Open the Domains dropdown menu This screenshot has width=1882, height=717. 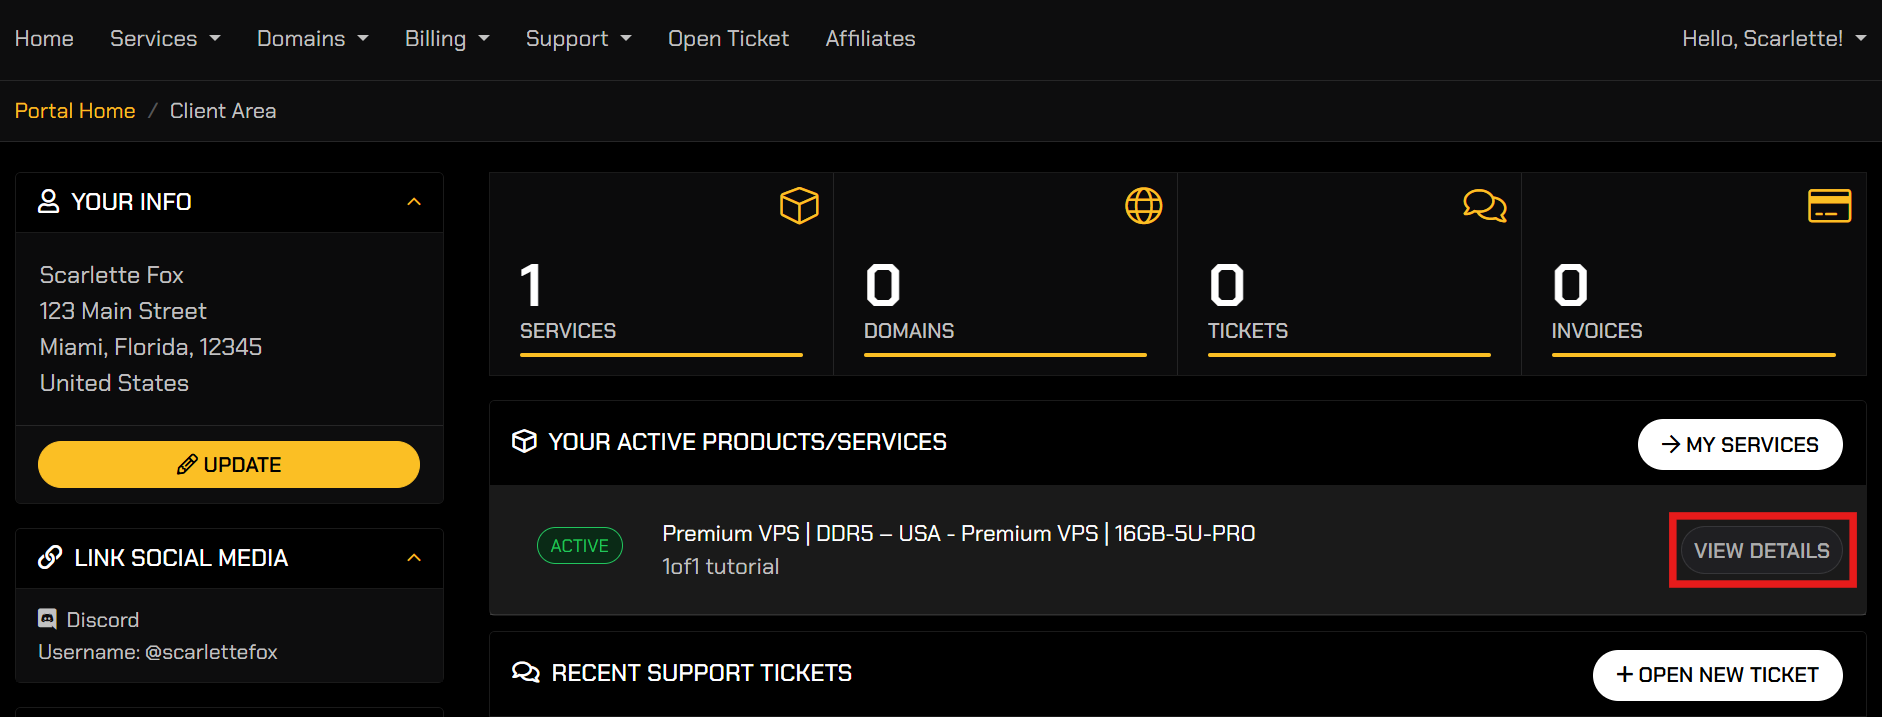pyautogui.click(x=312, y=38)
